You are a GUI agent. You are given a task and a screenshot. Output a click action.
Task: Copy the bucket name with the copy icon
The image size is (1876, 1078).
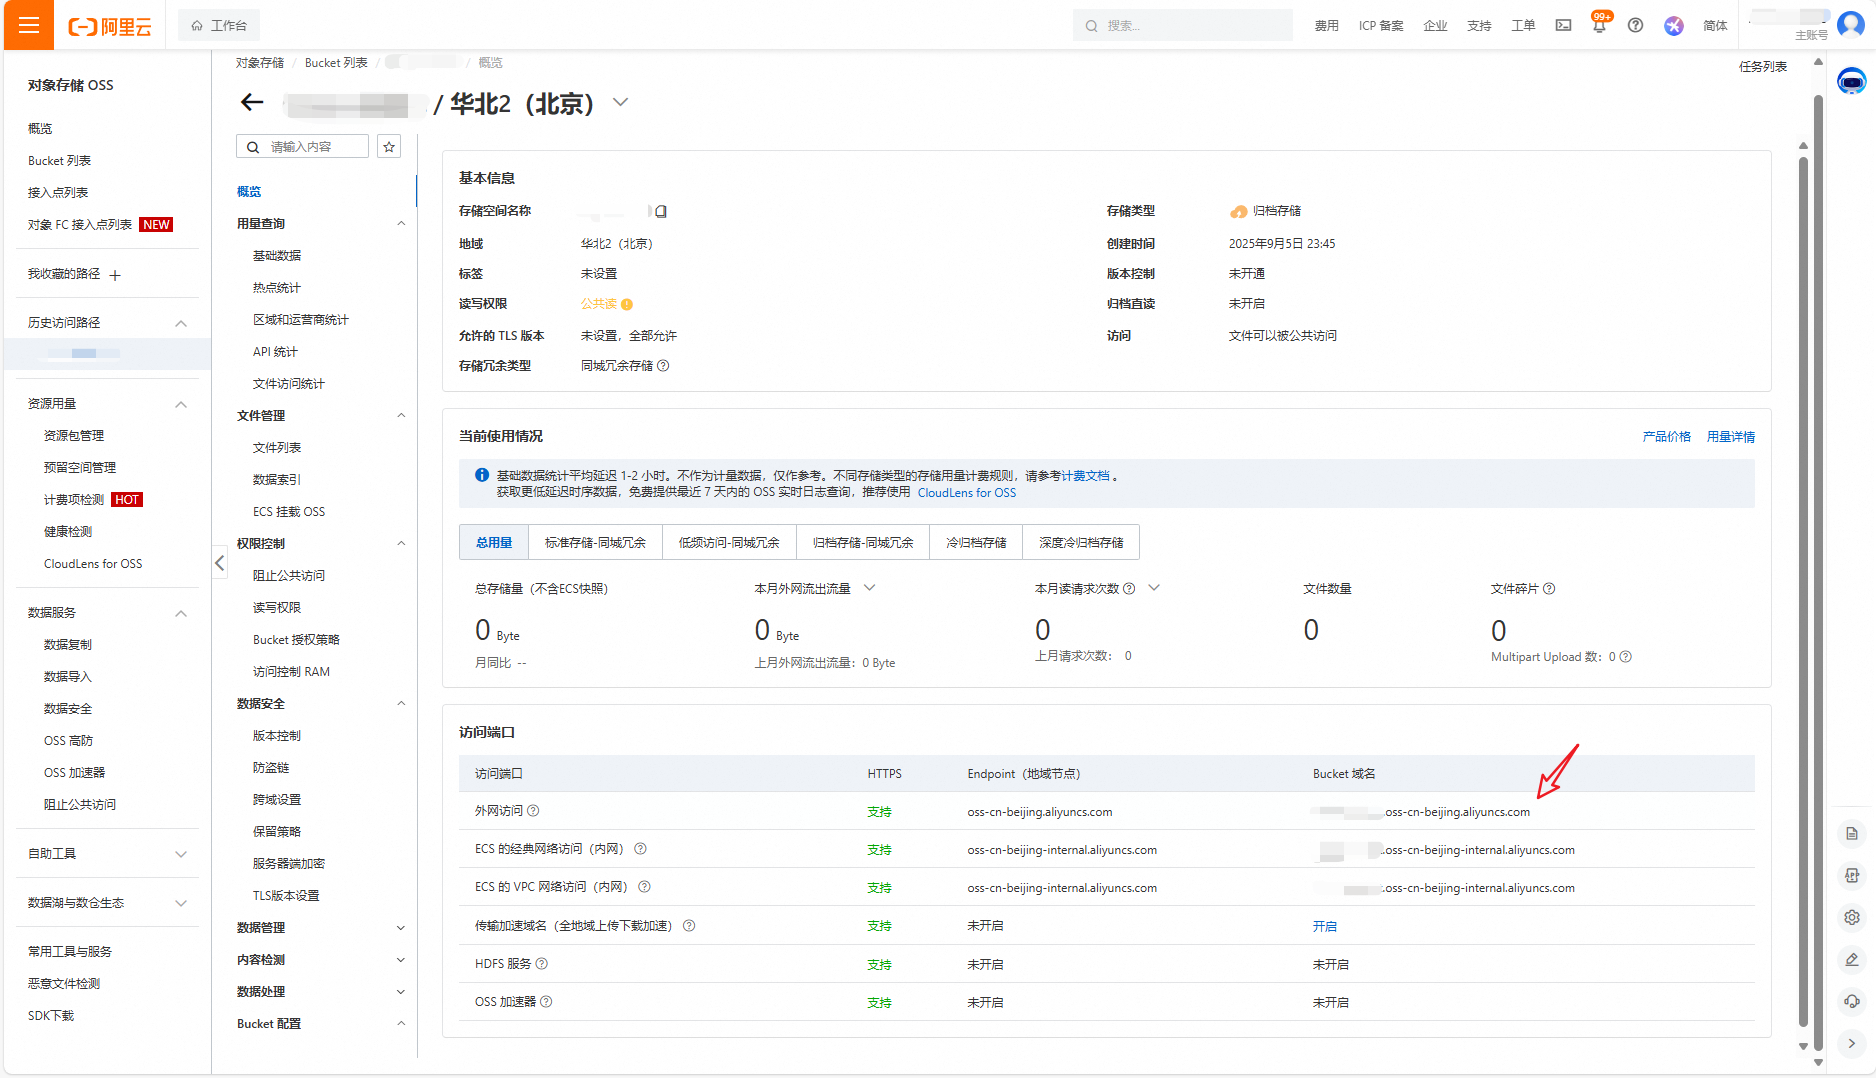[x=661, y=211]
